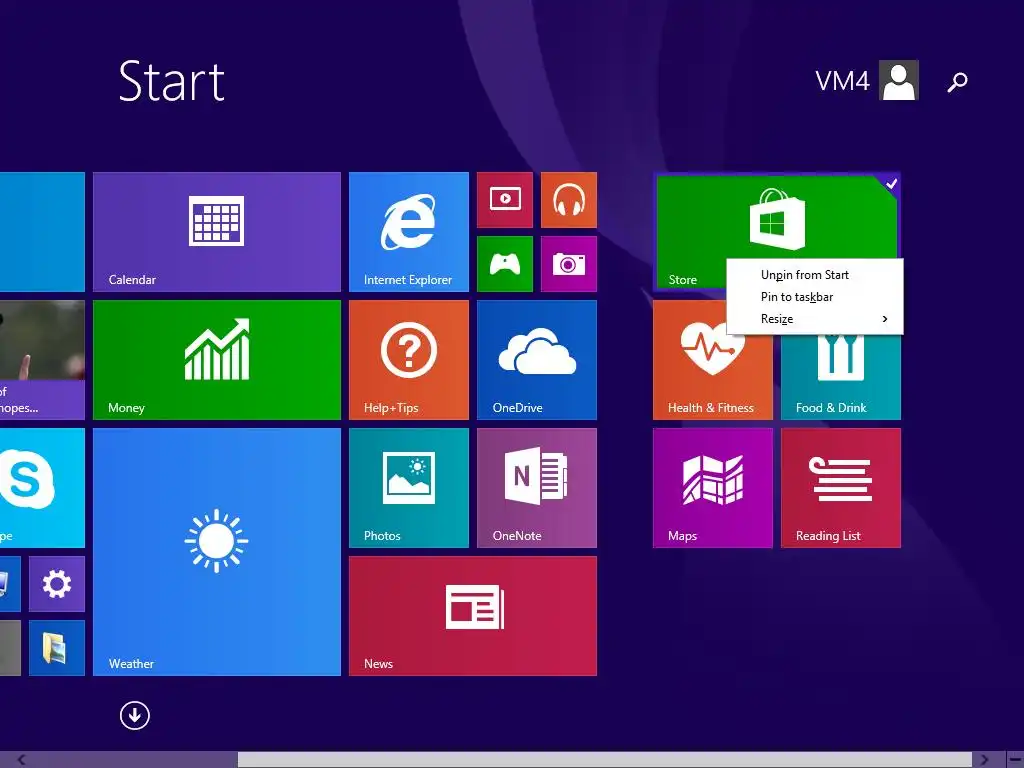Show all apps with down arrow button

coord(135,715)
